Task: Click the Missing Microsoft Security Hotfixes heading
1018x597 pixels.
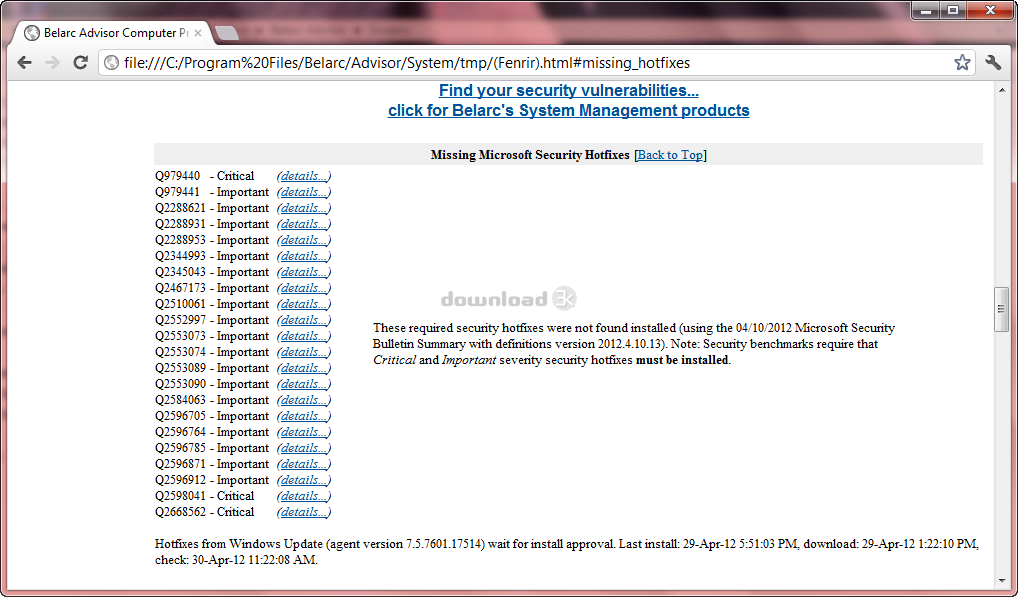Action: tap(530, 154)
